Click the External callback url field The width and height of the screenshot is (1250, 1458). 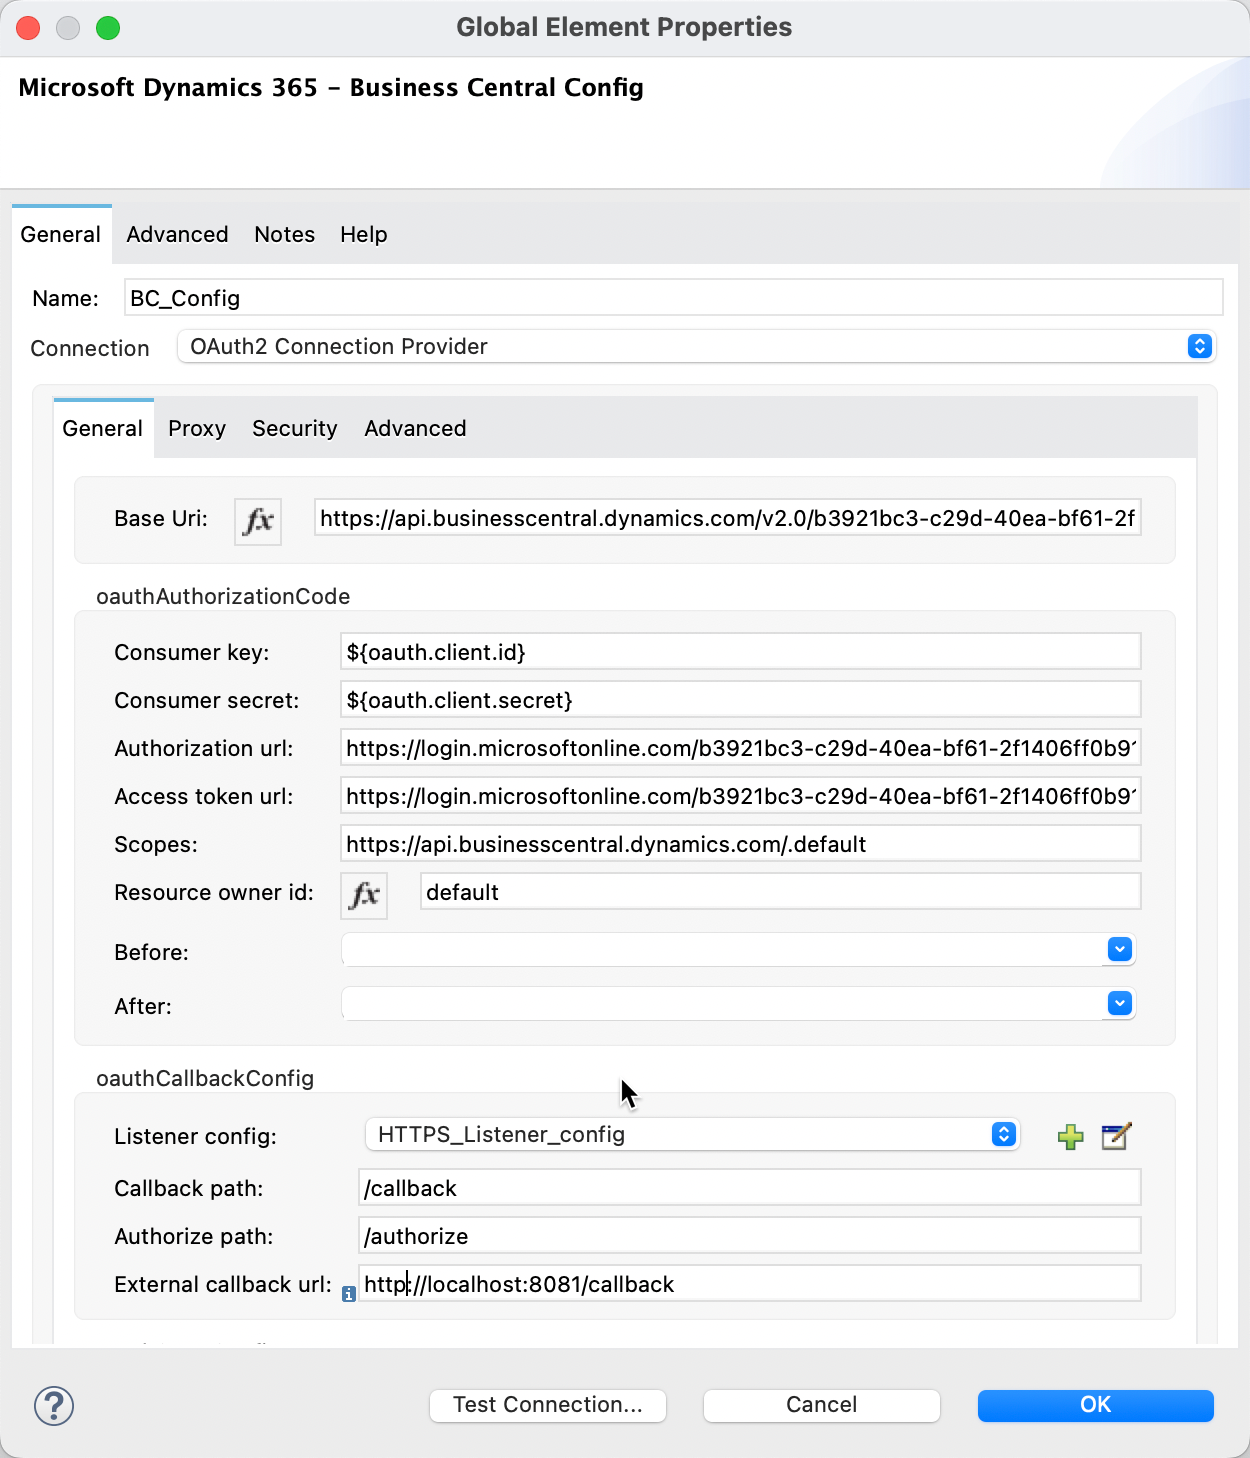[750, 1284]
